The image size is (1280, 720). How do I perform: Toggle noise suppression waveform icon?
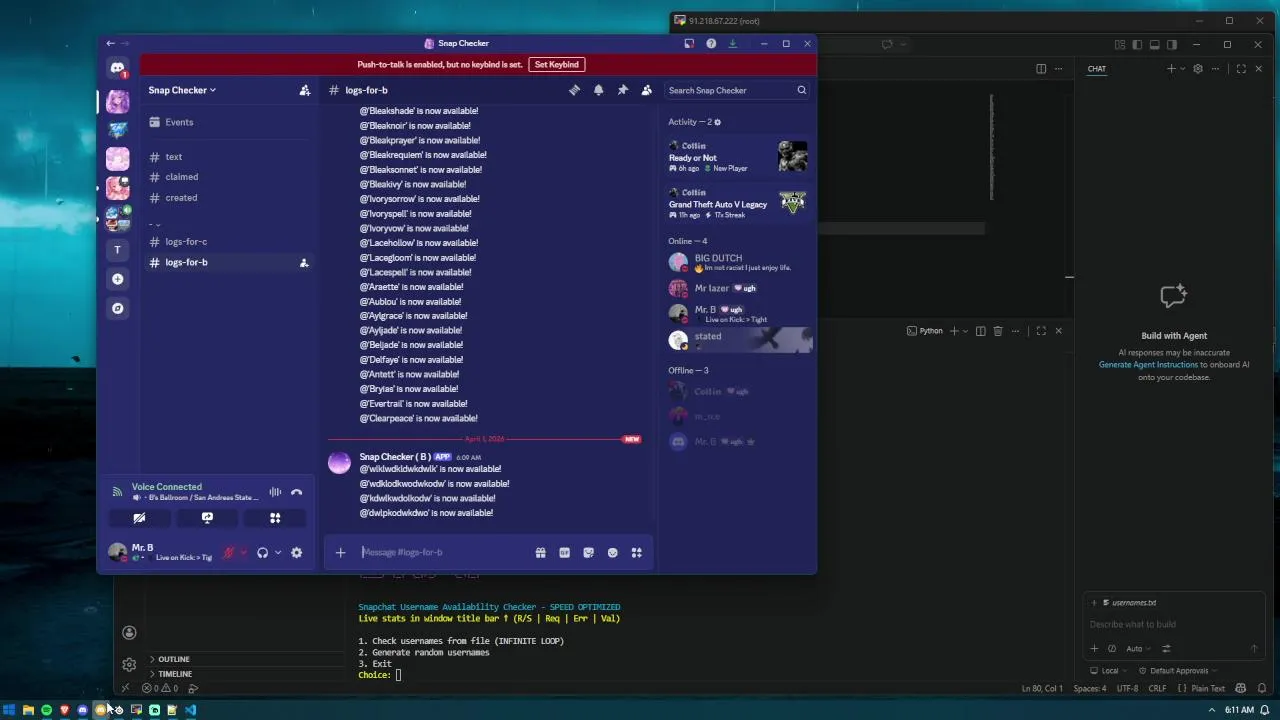click(275, 492)
